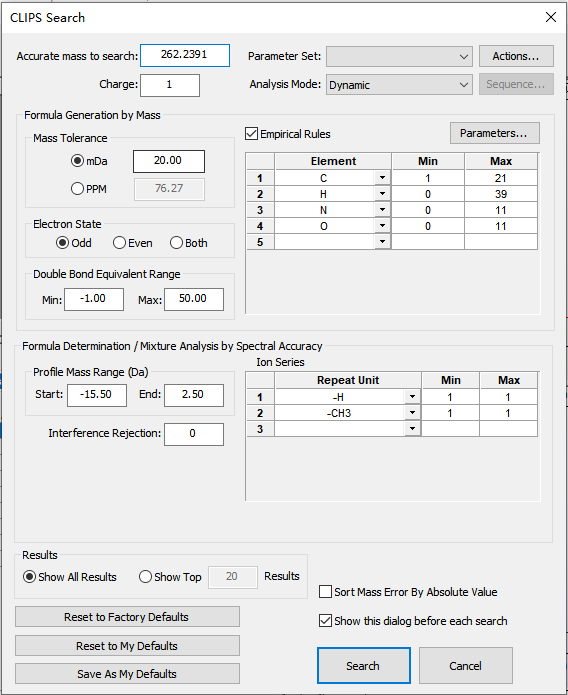Open element dropdown for row 4 (O)

coord(382,226)
